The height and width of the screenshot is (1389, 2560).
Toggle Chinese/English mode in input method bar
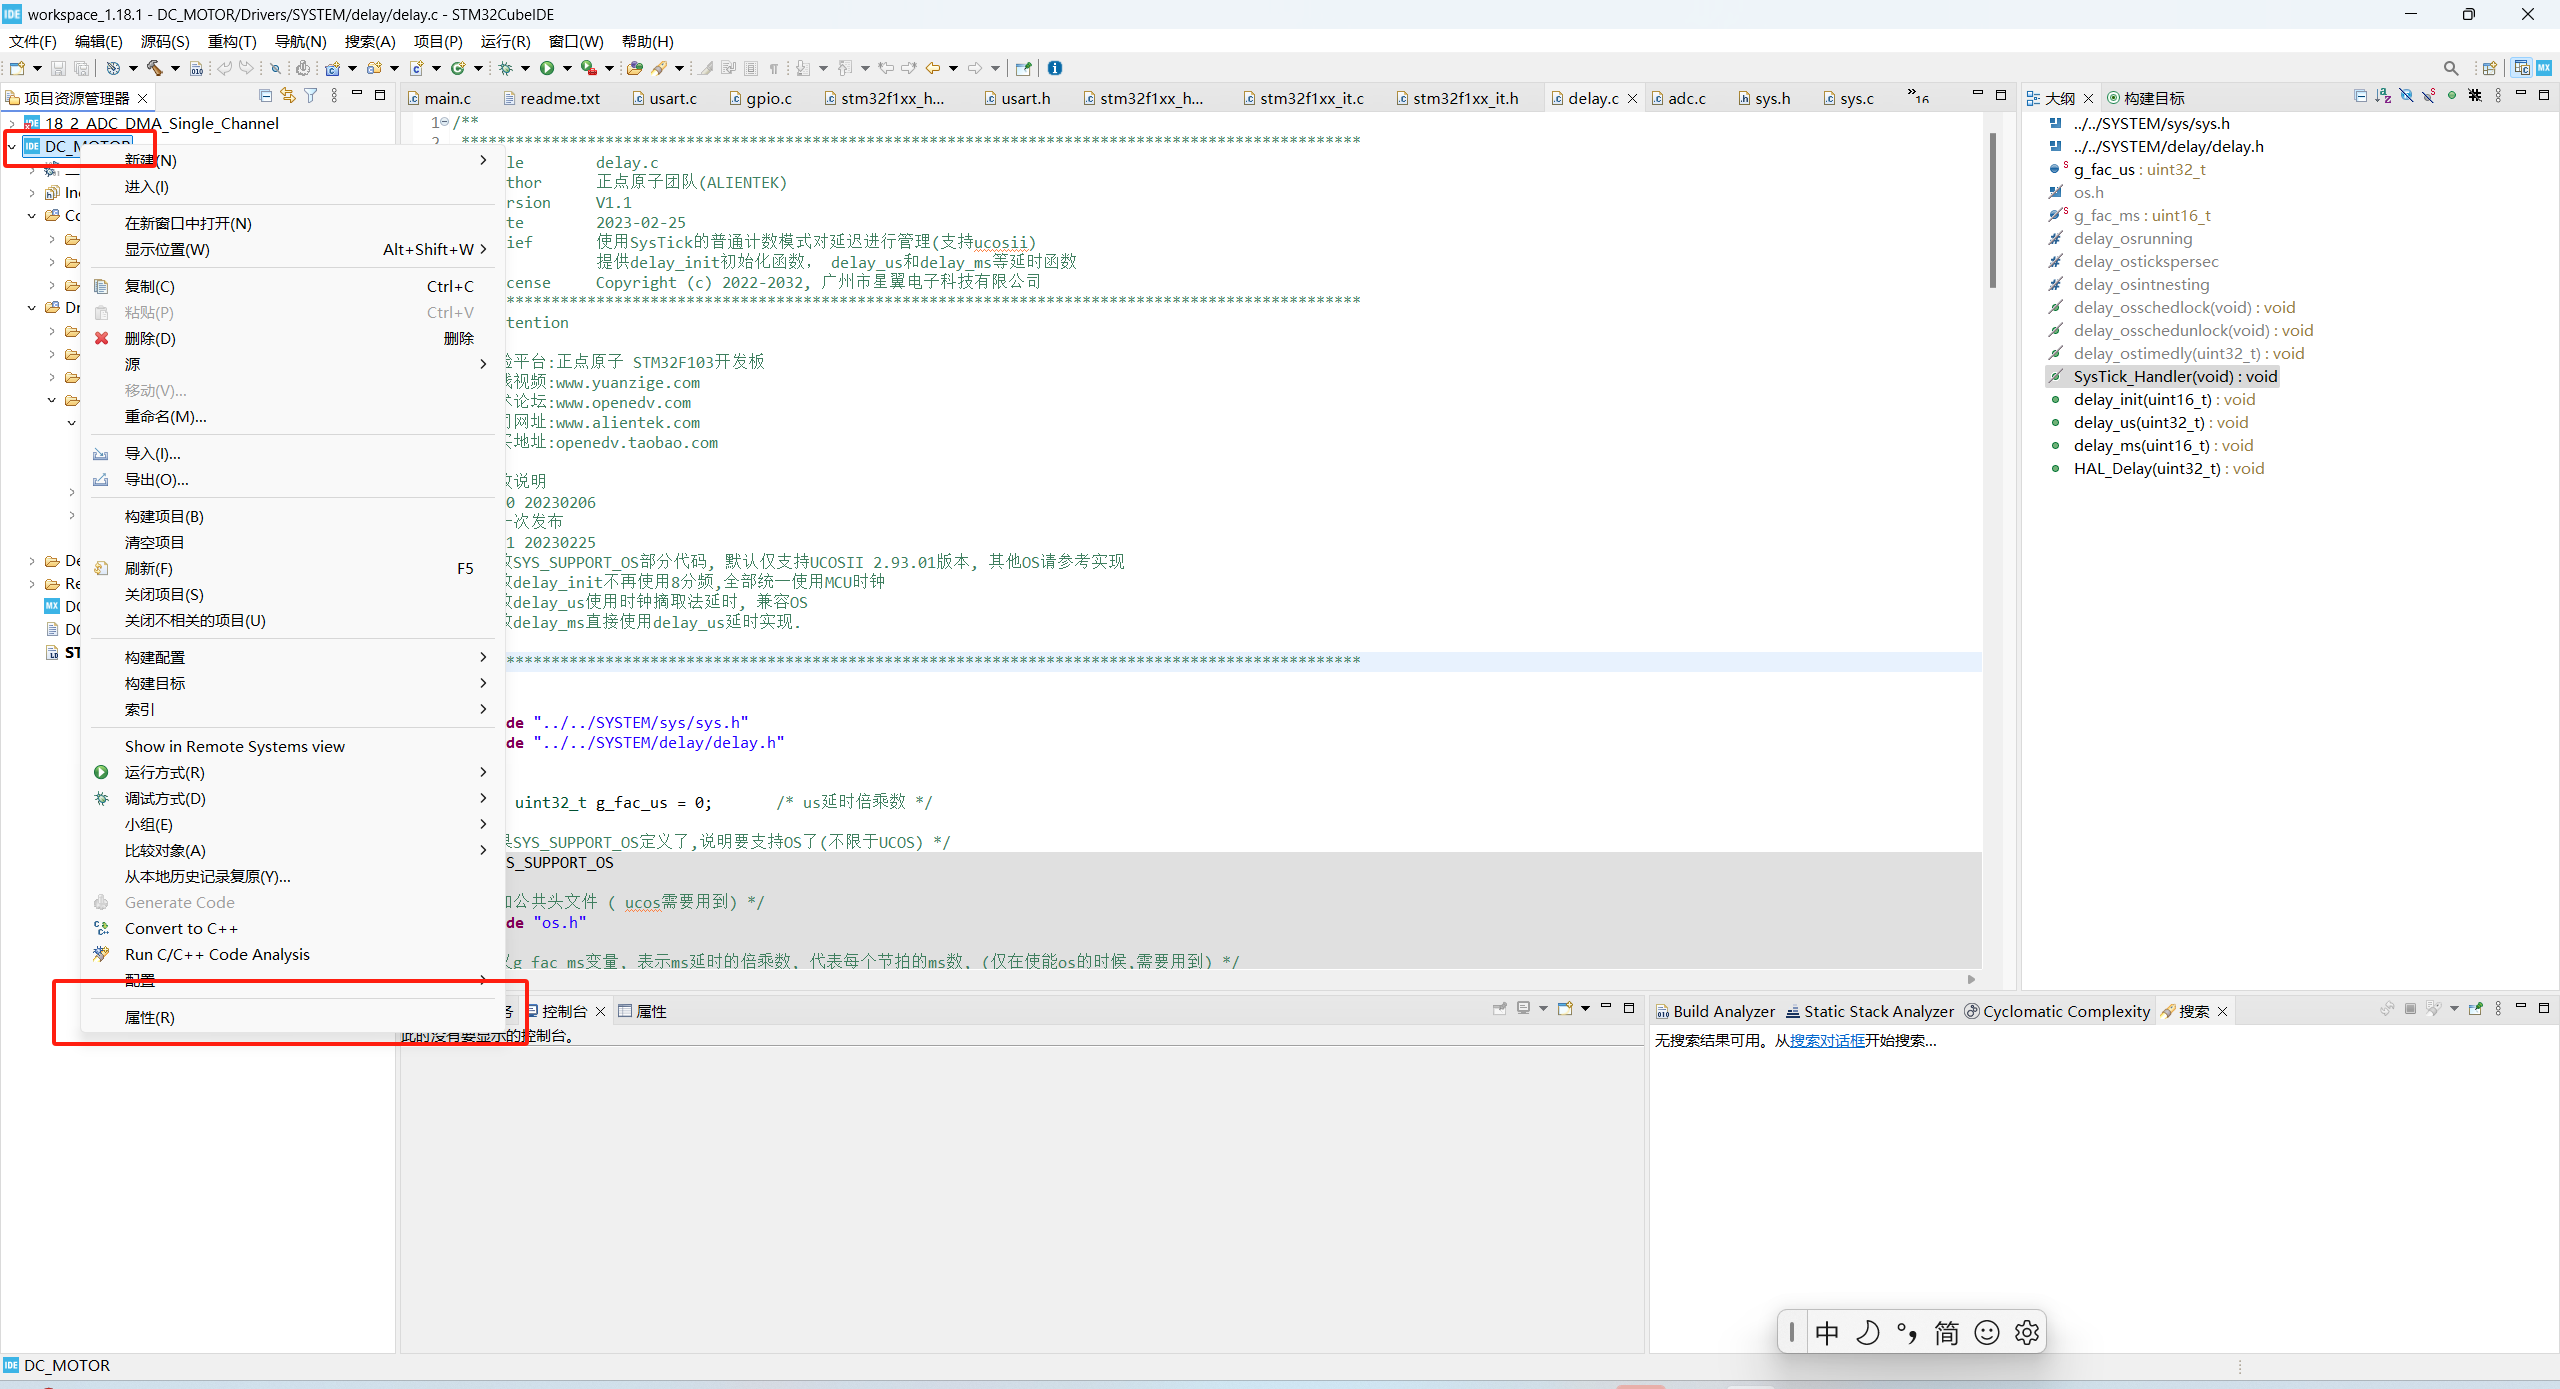[1827, 1332]
